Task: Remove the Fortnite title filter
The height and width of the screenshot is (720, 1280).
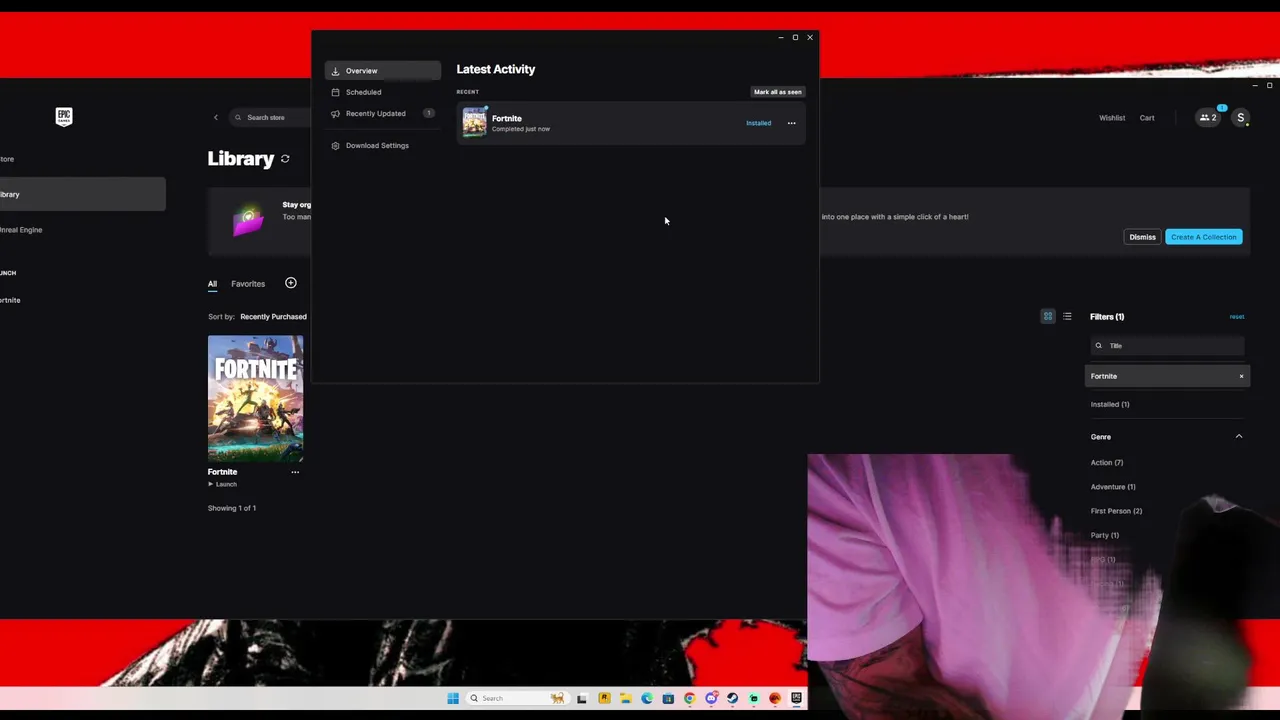Action: [1242, 376]
